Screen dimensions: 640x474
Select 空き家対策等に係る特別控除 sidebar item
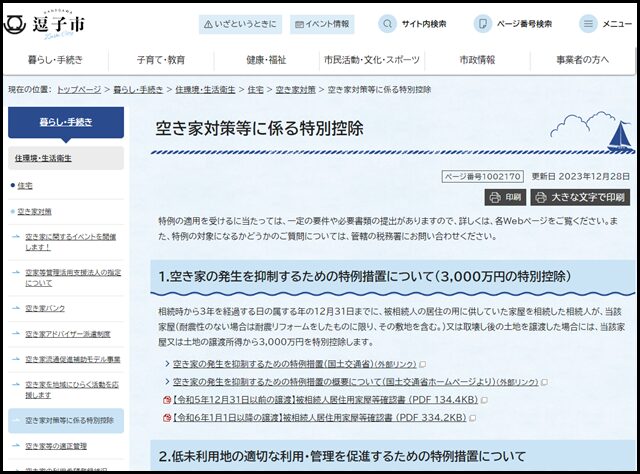(x=66, y=421)
